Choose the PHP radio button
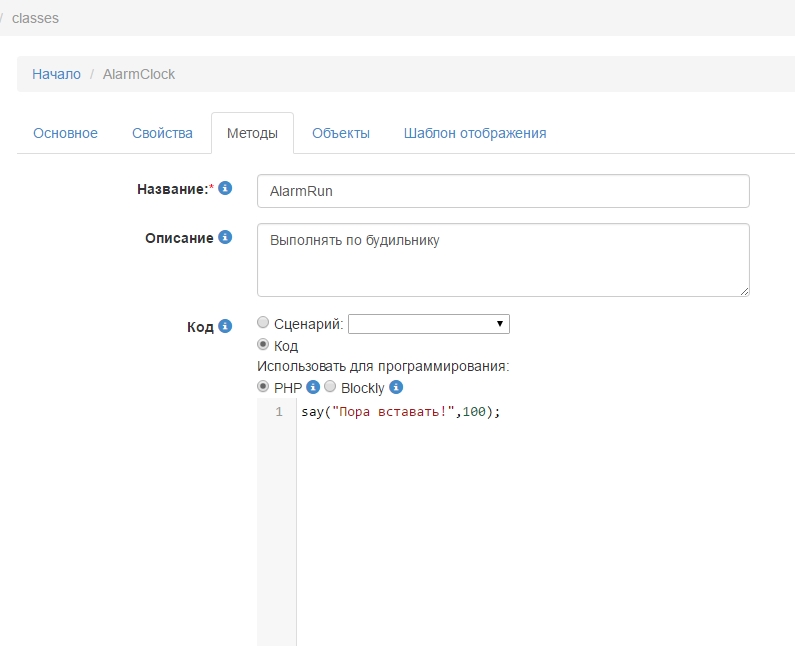795x646 pixels. [263, 386]
